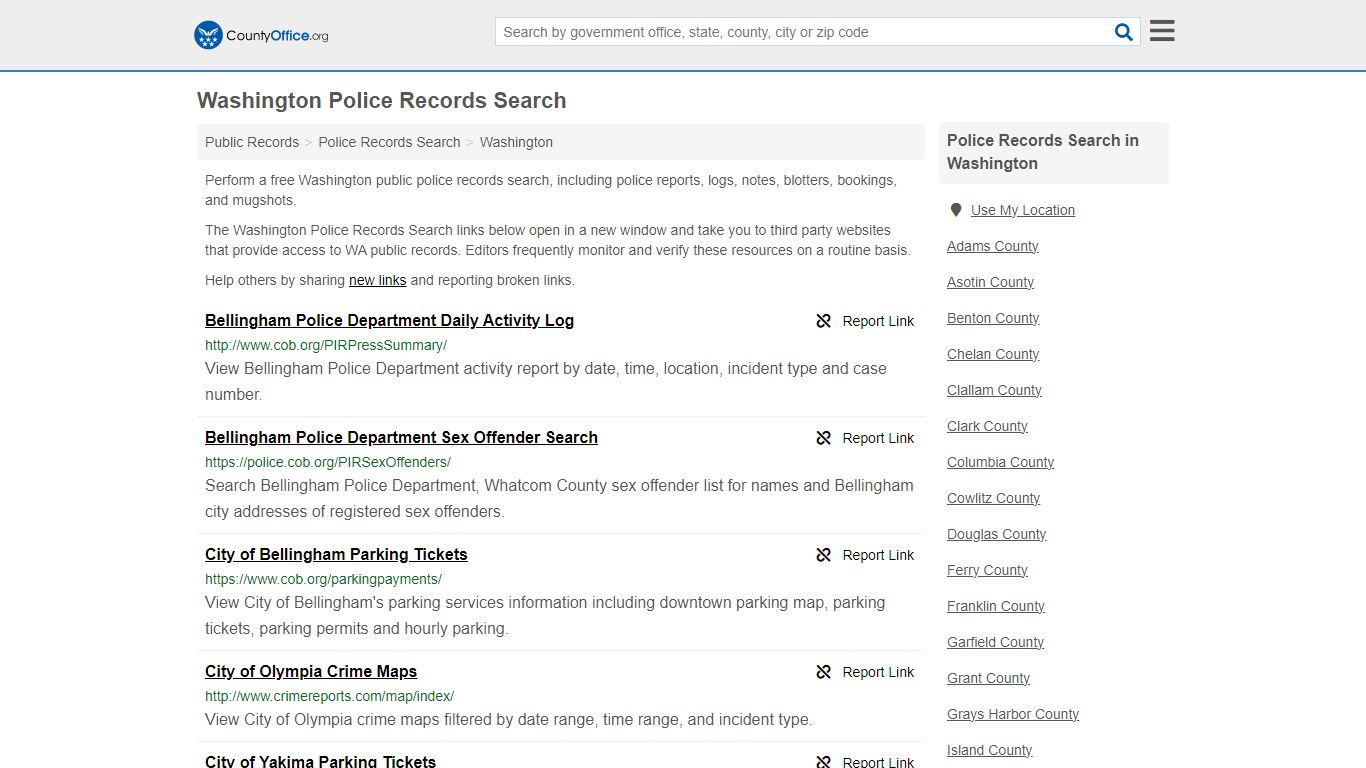Image resolution: width=1366 pixels, height=768 pixels.
Task: Select Grays Harbor County
Action: [1013, 714]
